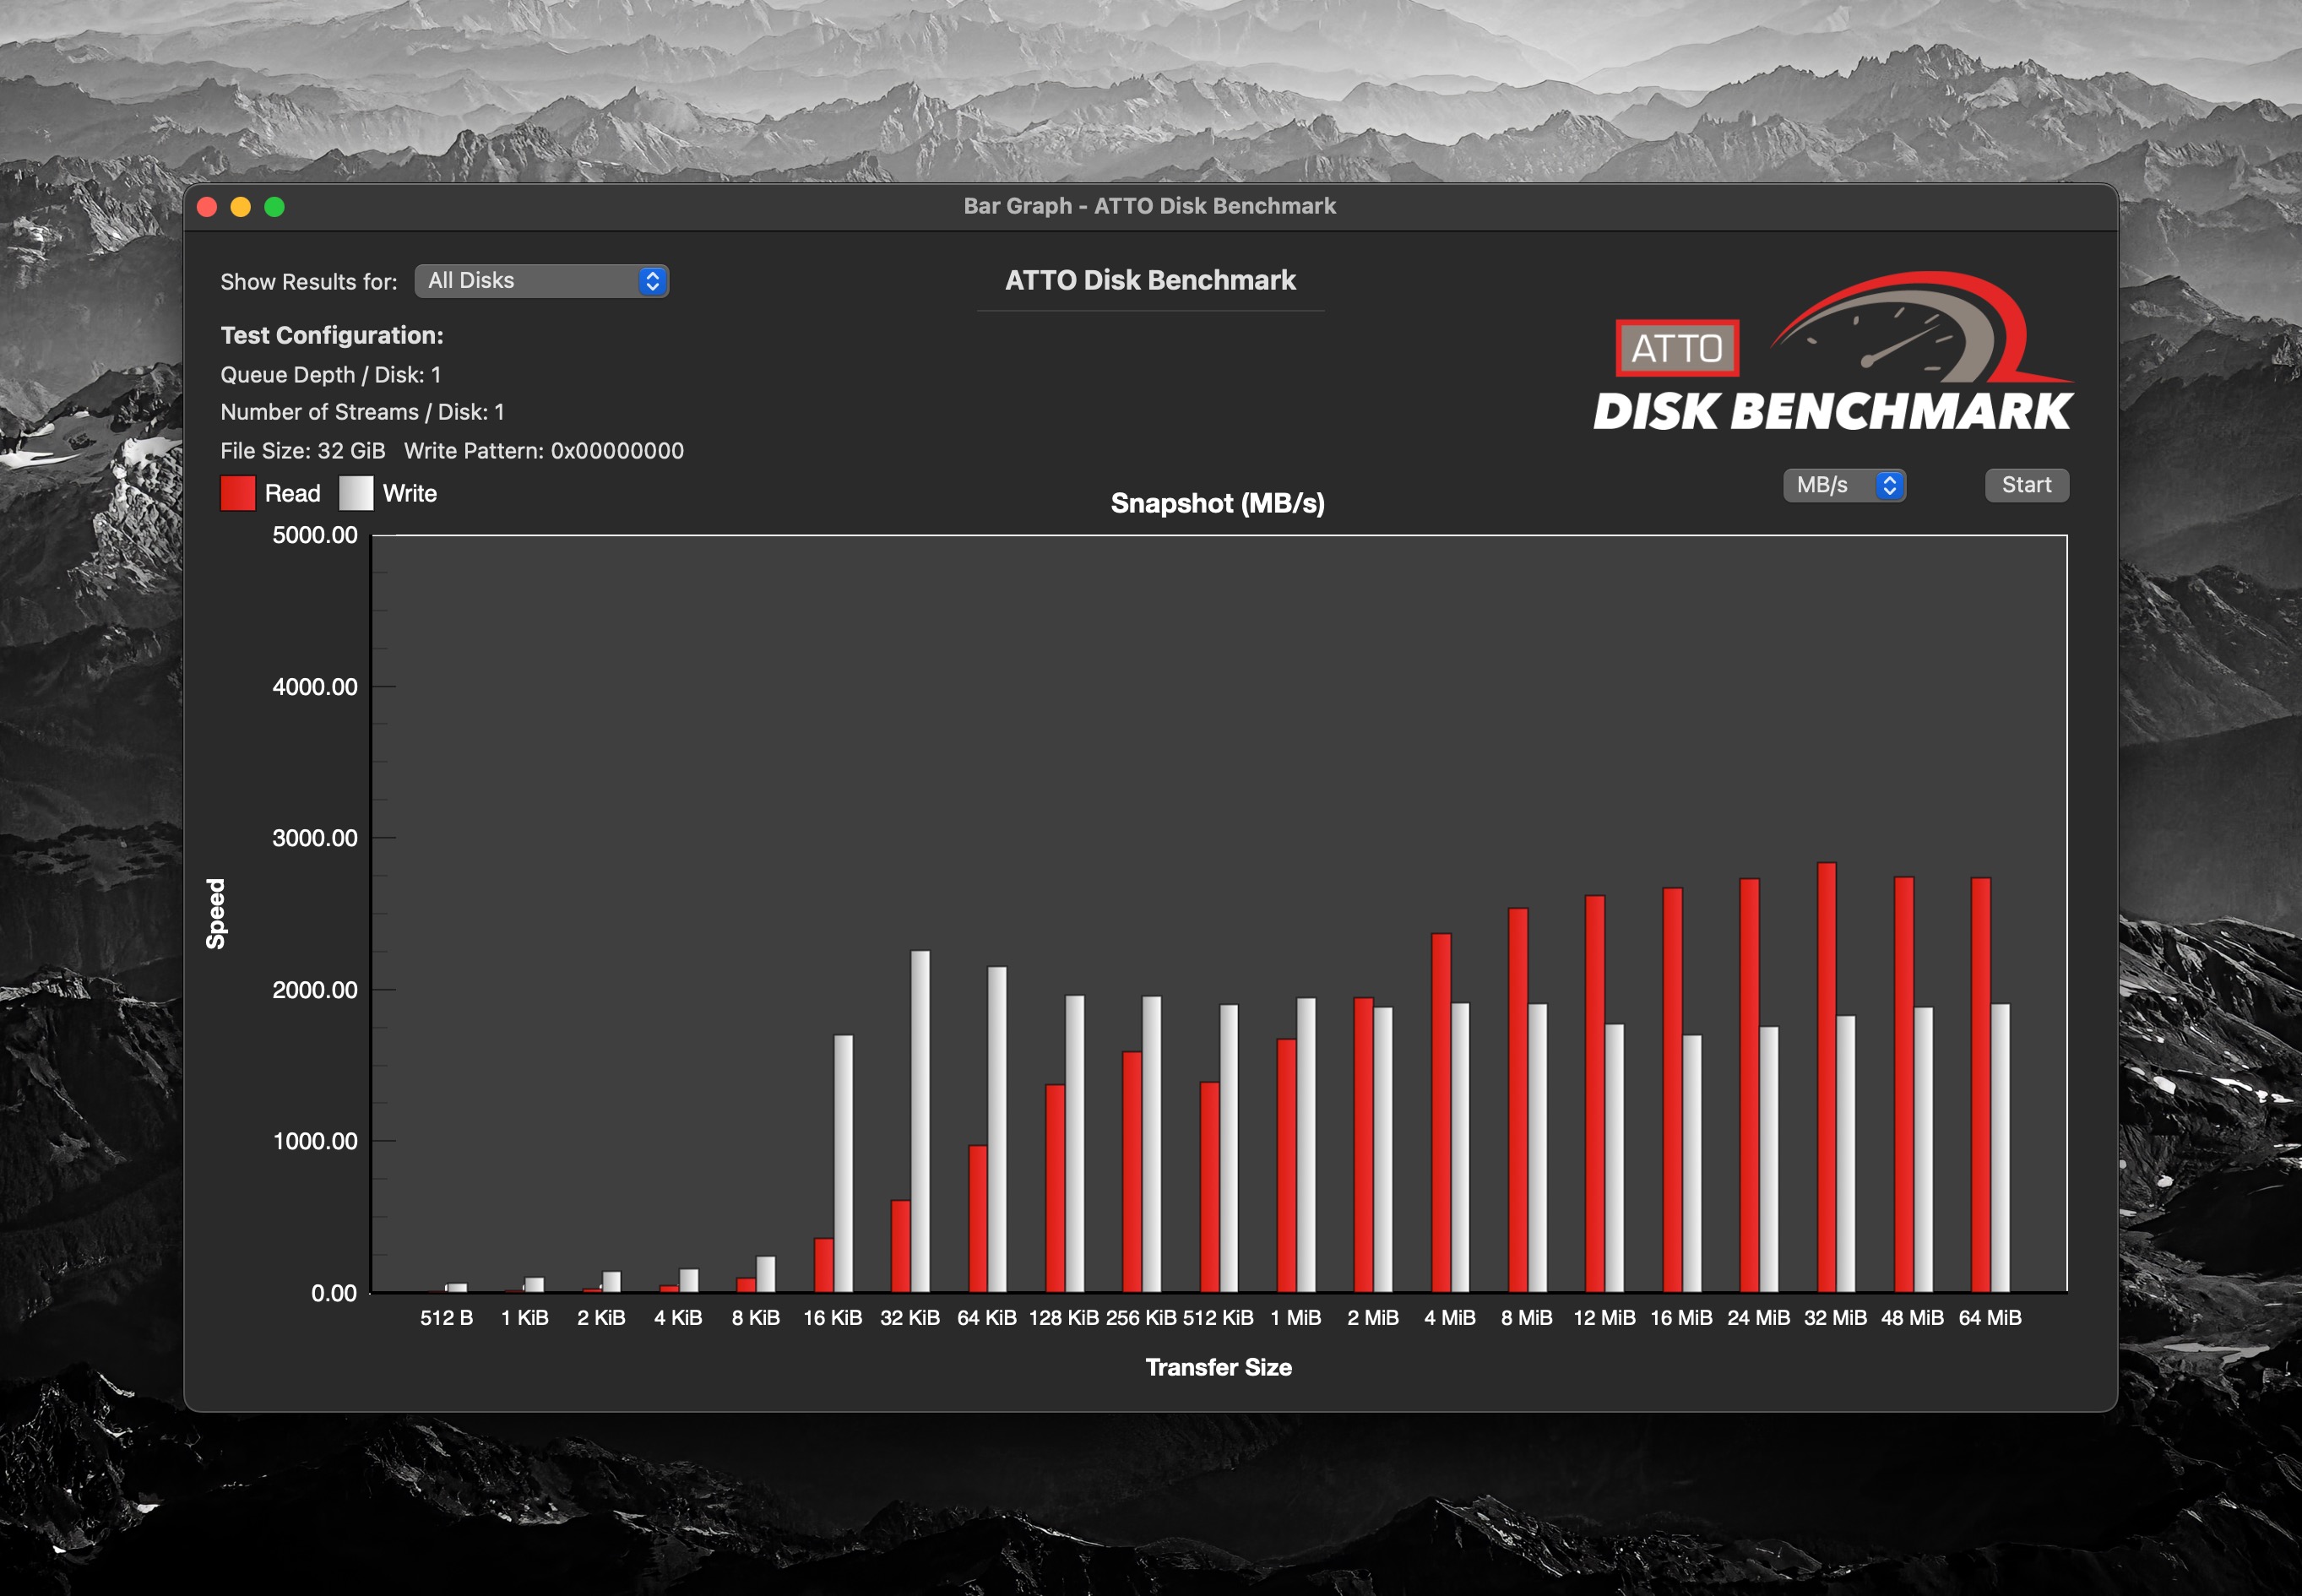Click the 8 KiB transfer size label

click(755, 1318)
